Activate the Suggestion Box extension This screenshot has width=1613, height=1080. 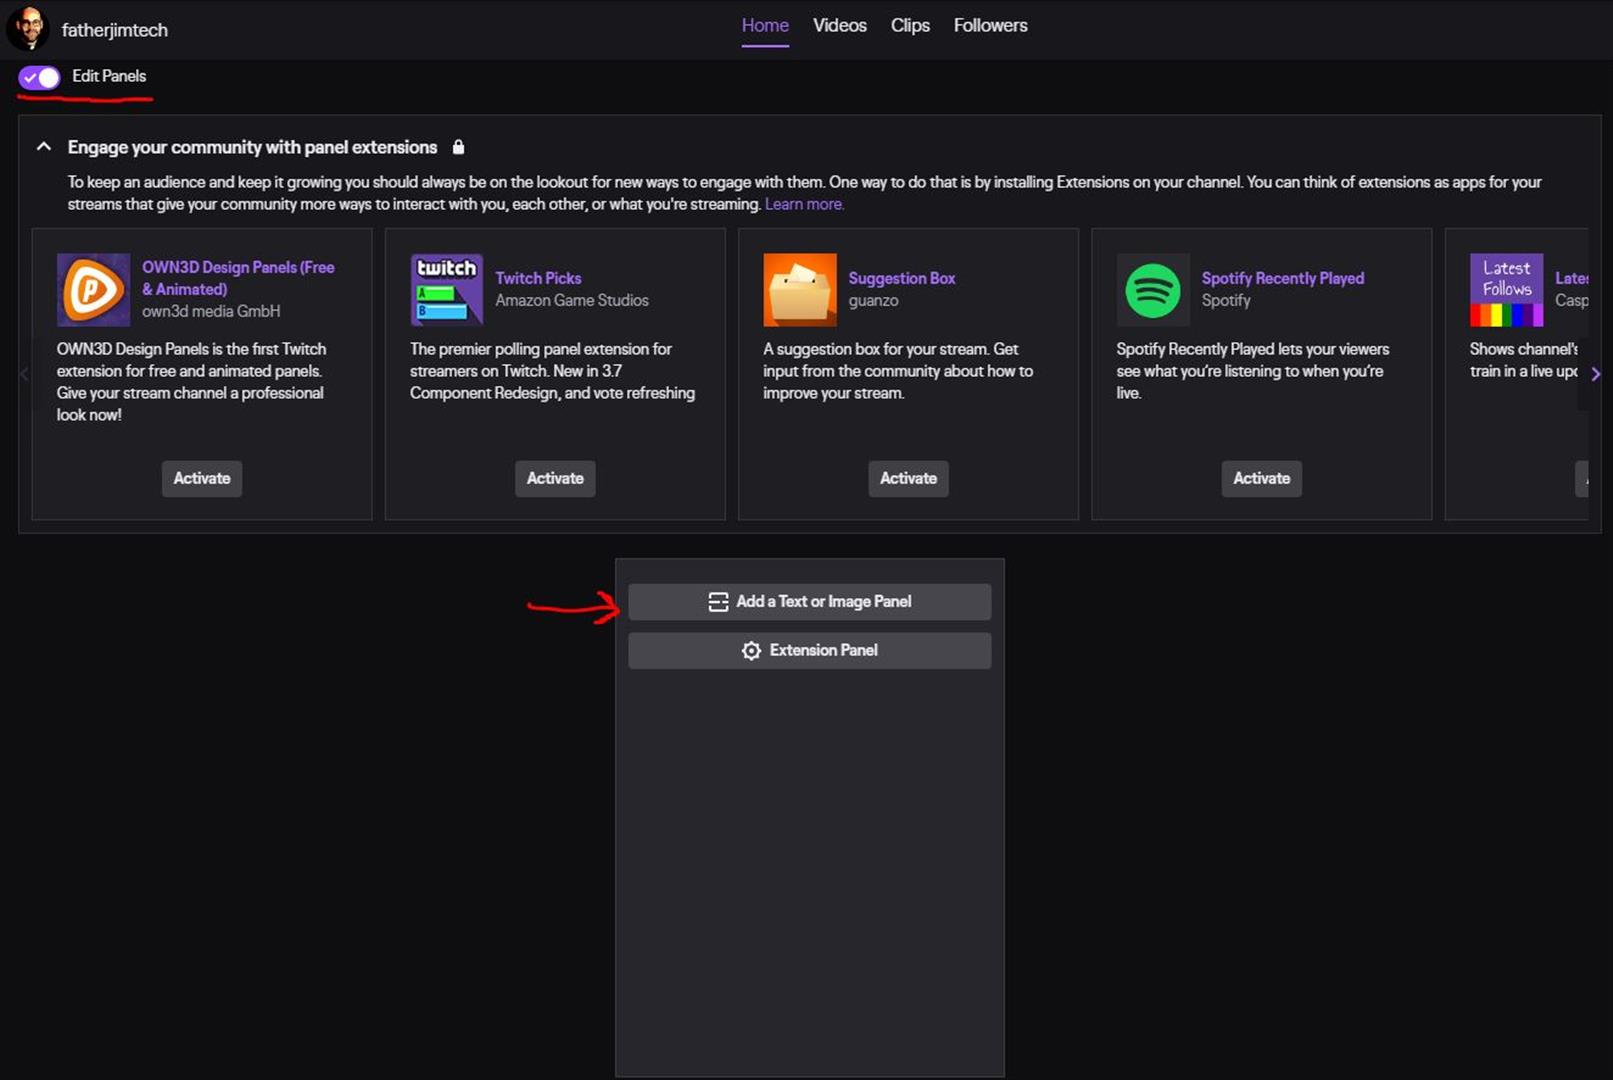pyautogui.click(x=908, y=478)
